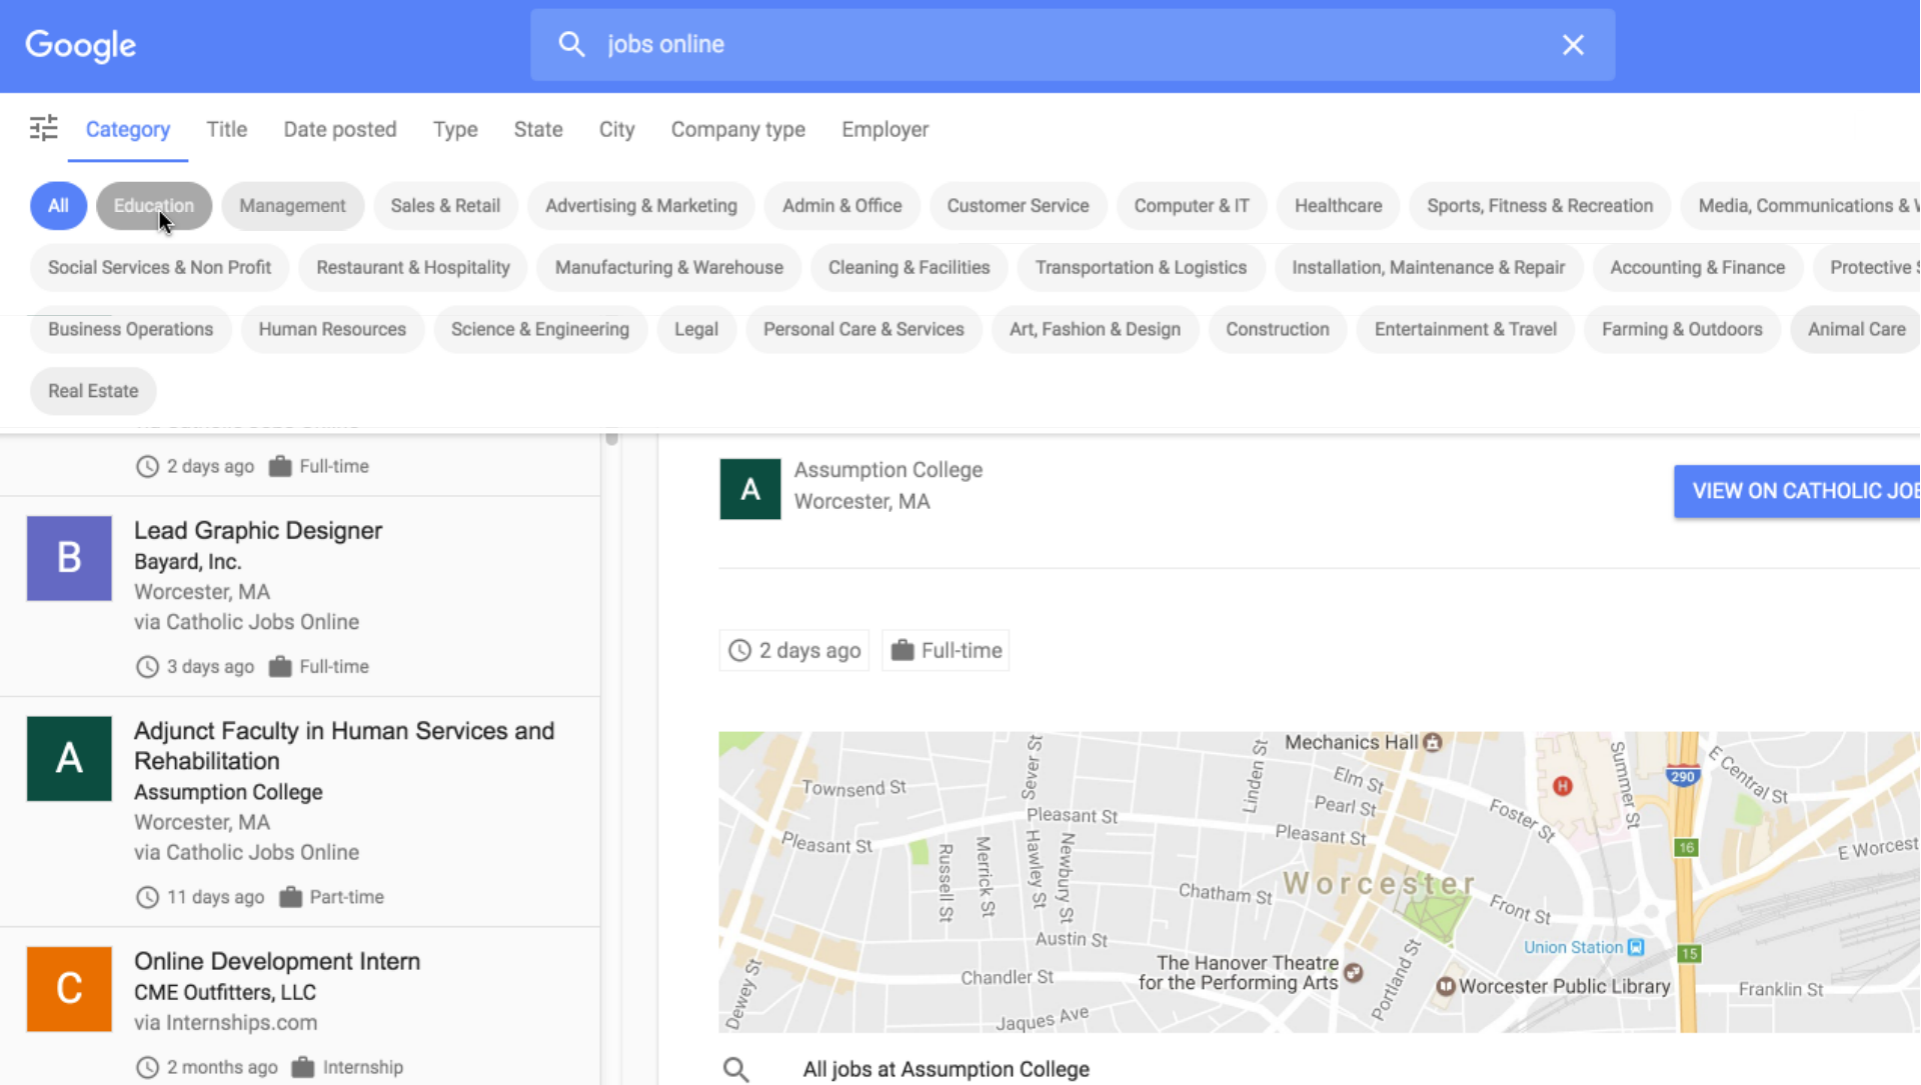Click the search icon beside 'All jobs at Assumption College'

coord(736,1068)
